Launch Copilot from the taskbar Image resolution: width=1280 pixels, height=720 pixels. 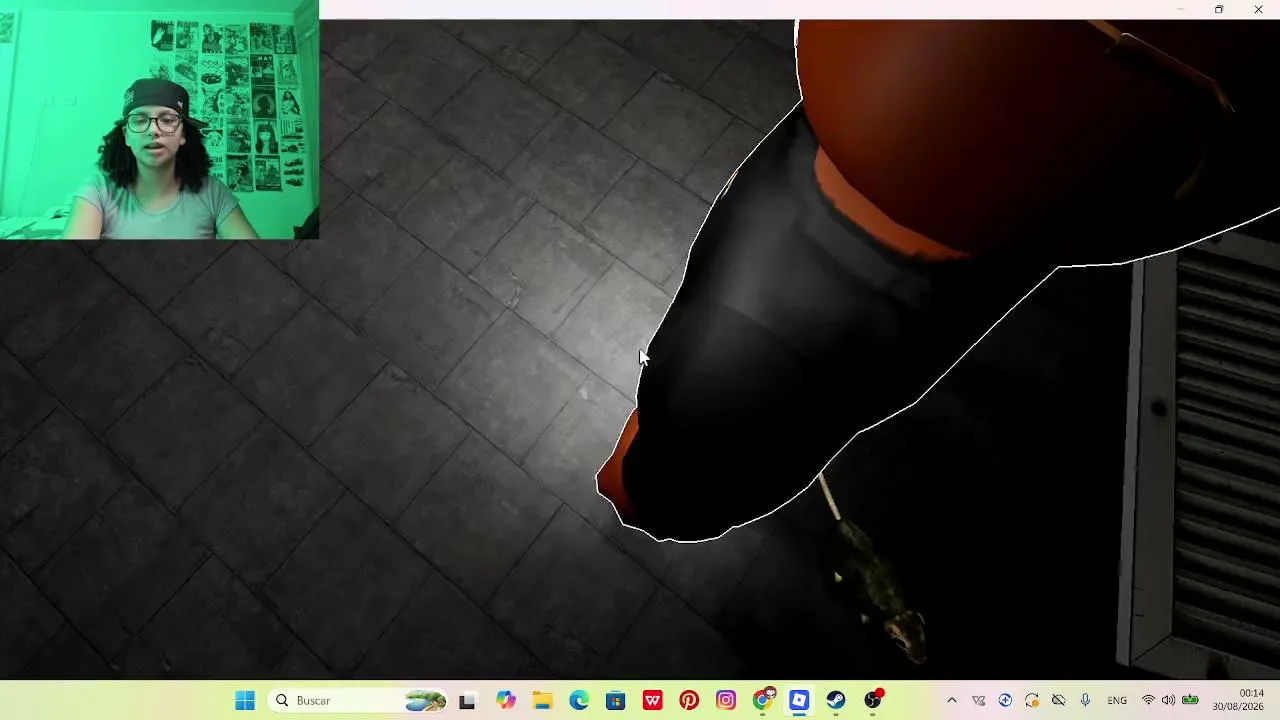point(506,700)
